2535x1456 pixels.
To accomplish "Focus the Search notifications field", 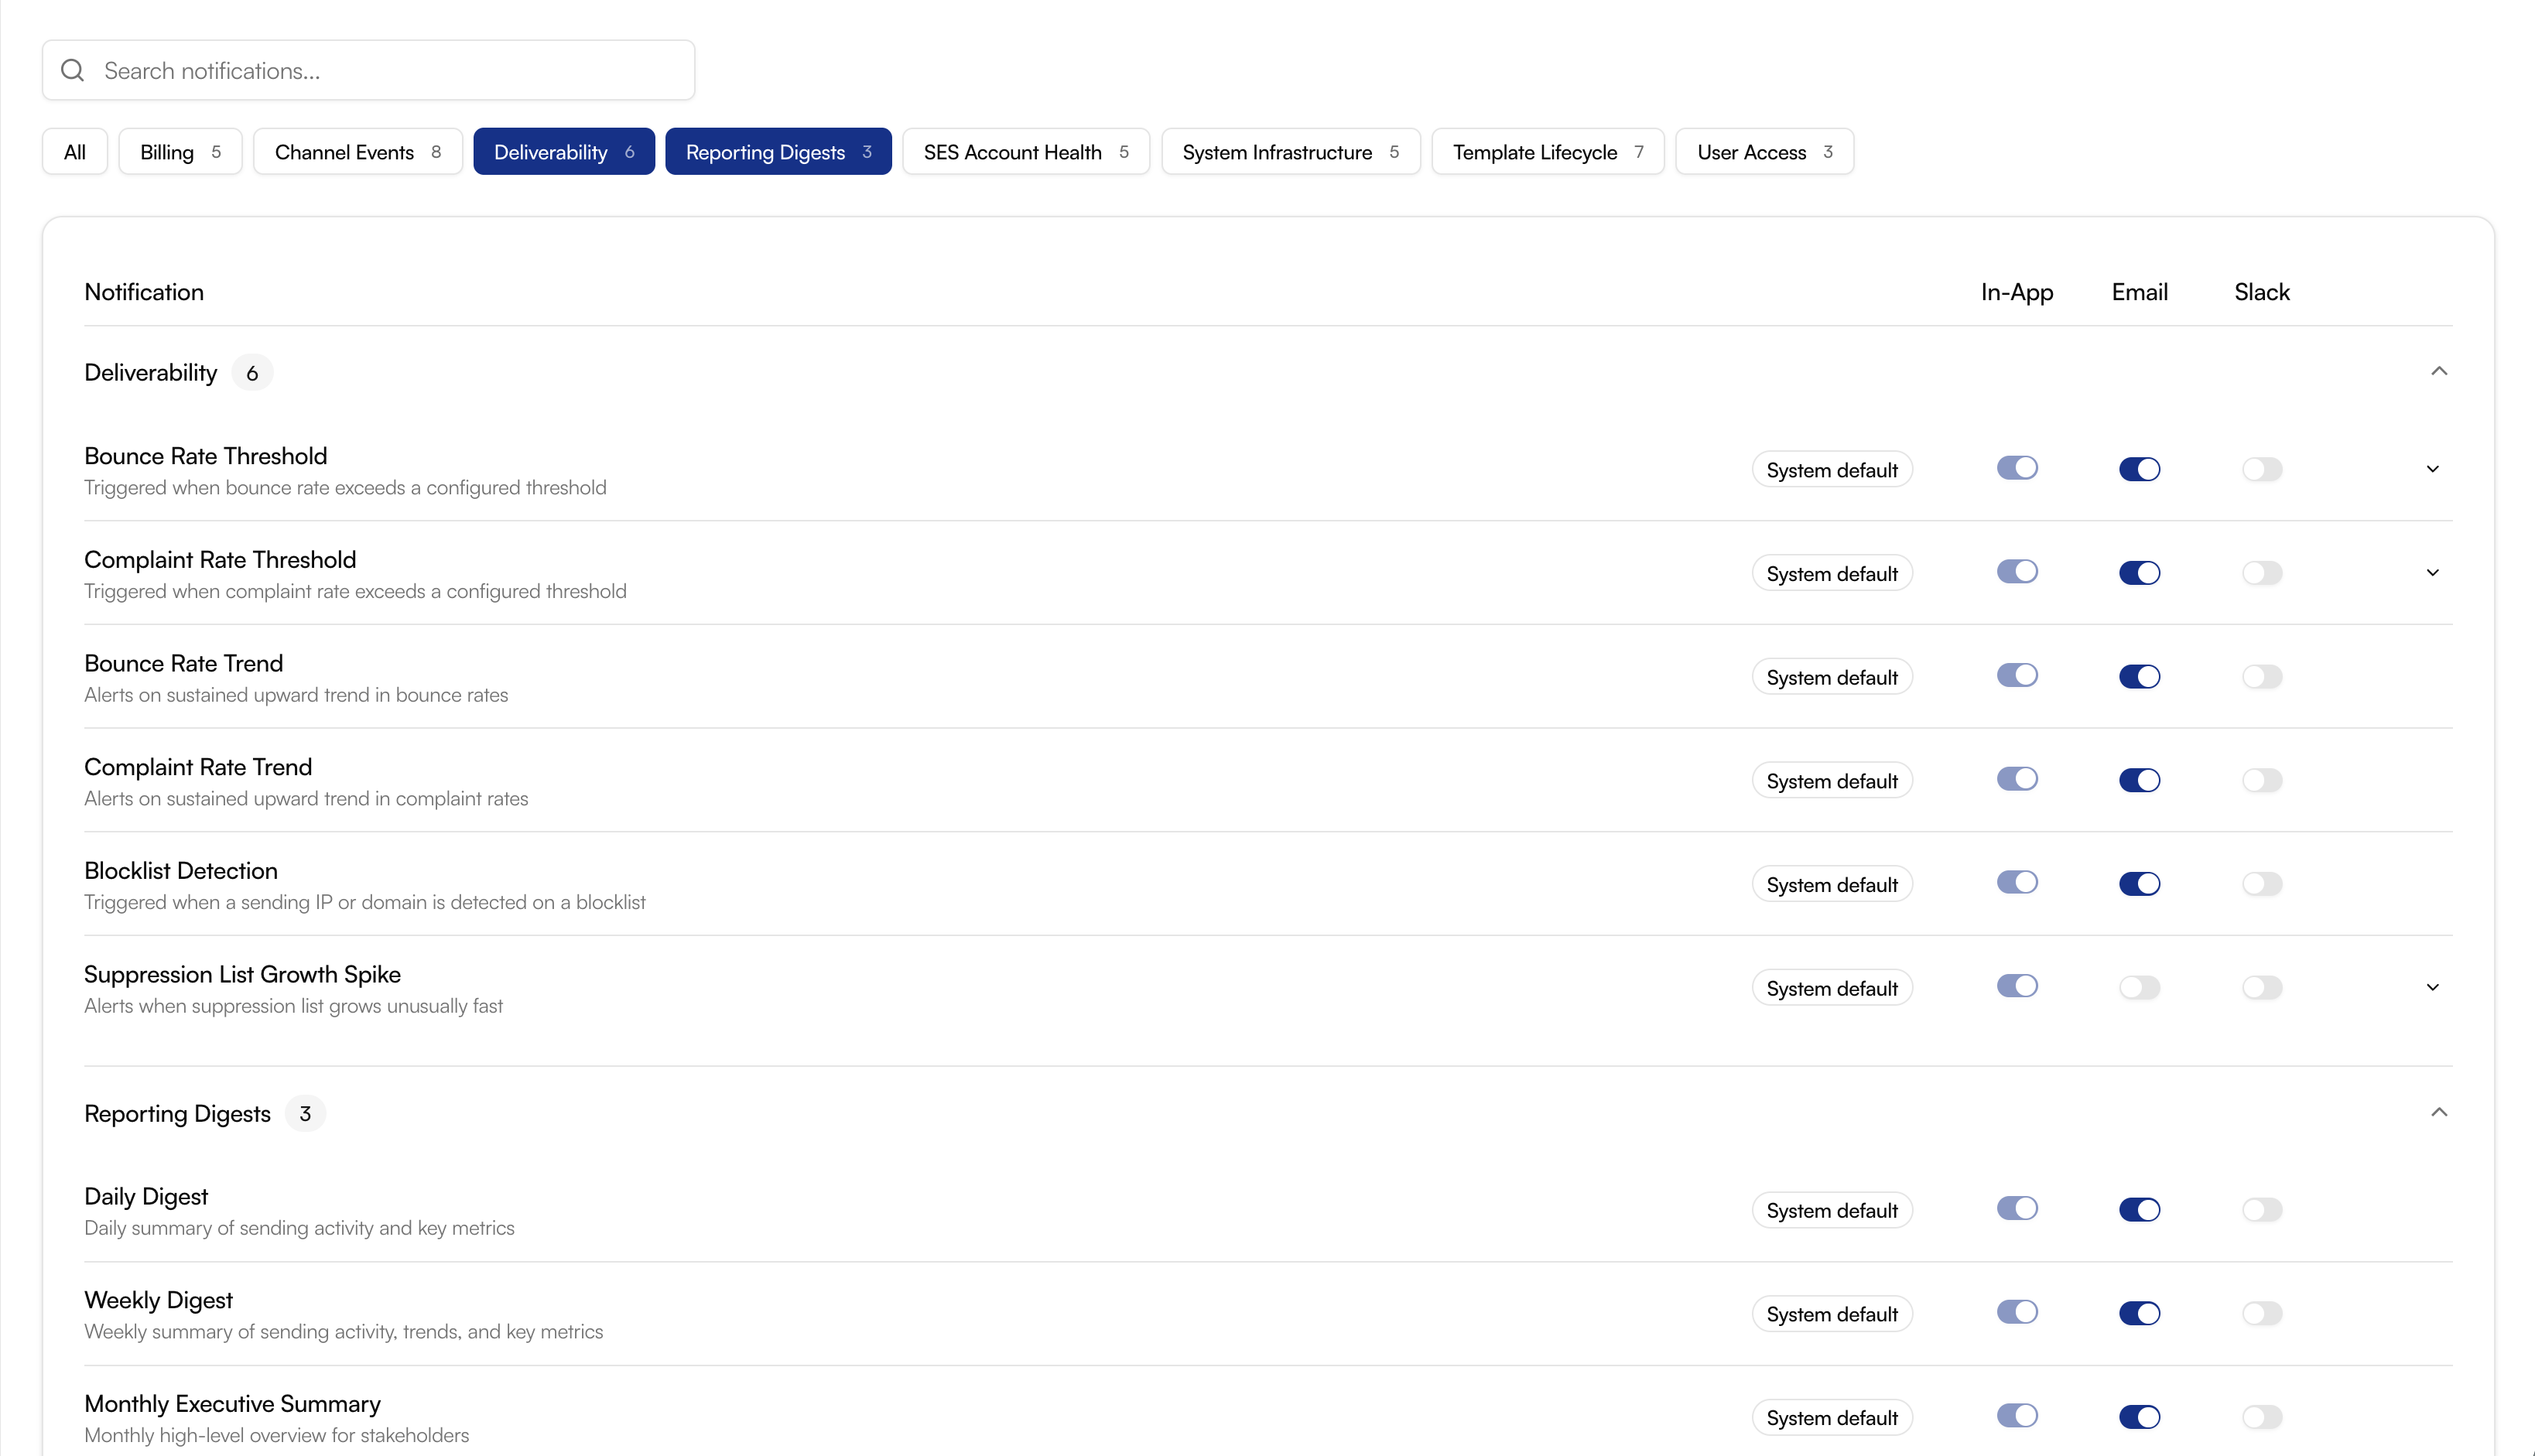I will click(x=390, y=70).
